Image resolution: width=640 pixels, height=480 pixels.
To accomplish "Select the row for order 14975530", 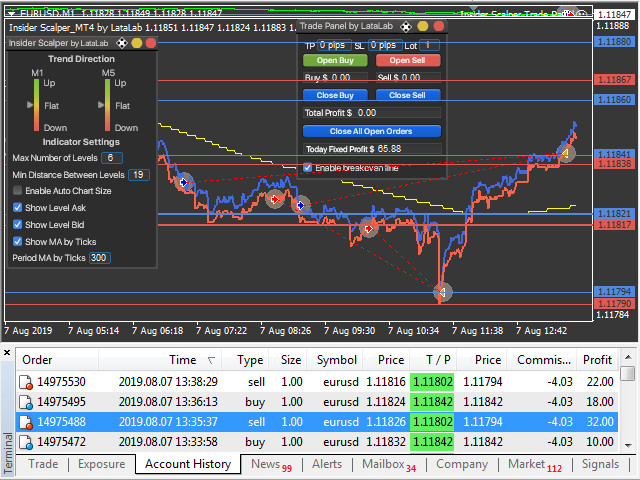I will (x=317, y=382).
